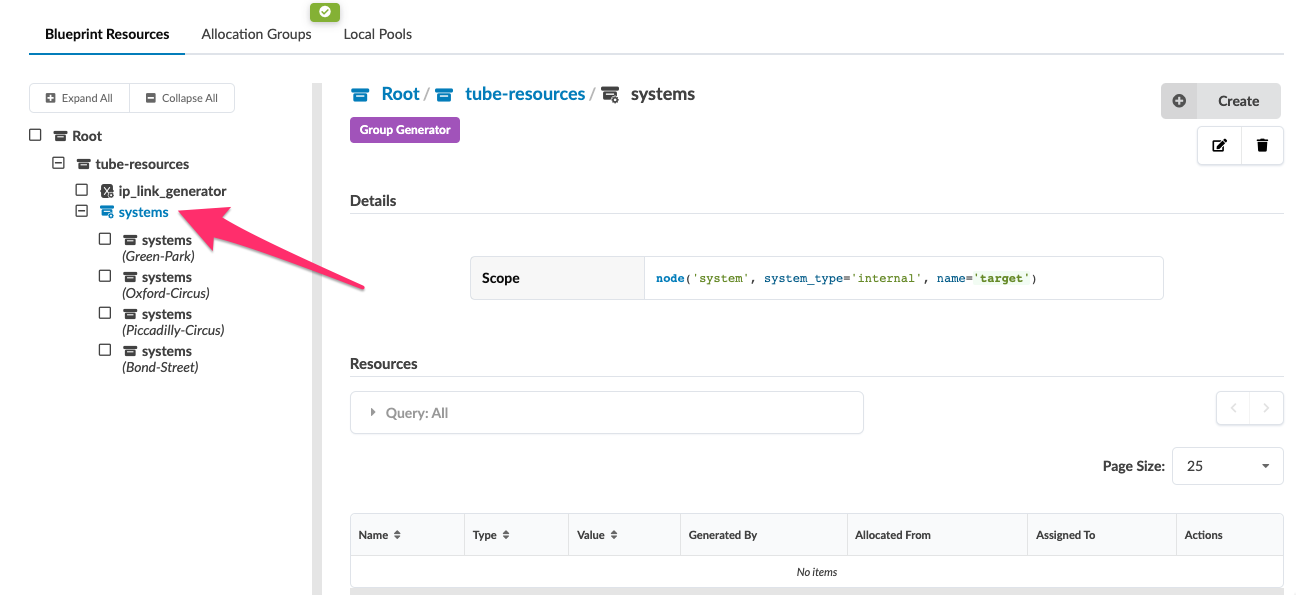Click the plus icon on the Create button
1296x595 pixels.
pos(1179,100)
